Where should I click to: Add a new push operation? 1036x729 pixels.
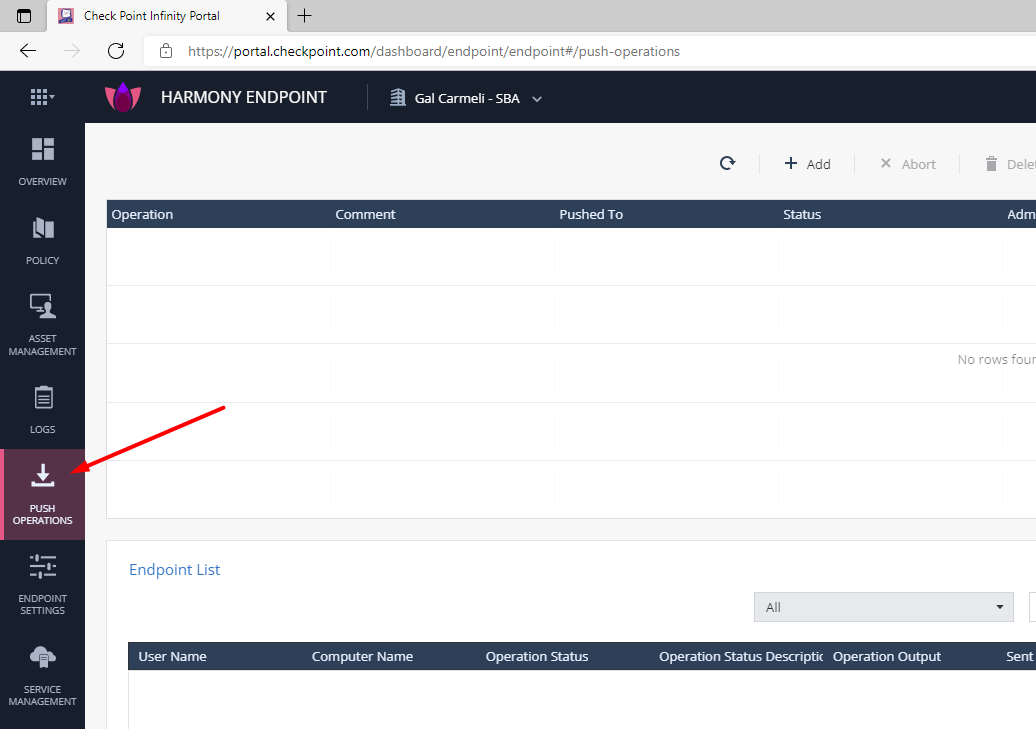[x=807, y=164]
